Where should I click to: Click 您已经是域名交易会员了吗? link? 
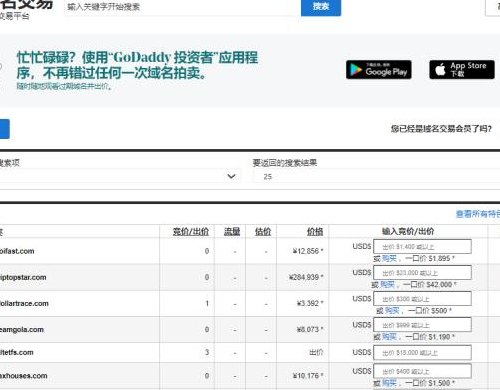(x=441, y=129)
